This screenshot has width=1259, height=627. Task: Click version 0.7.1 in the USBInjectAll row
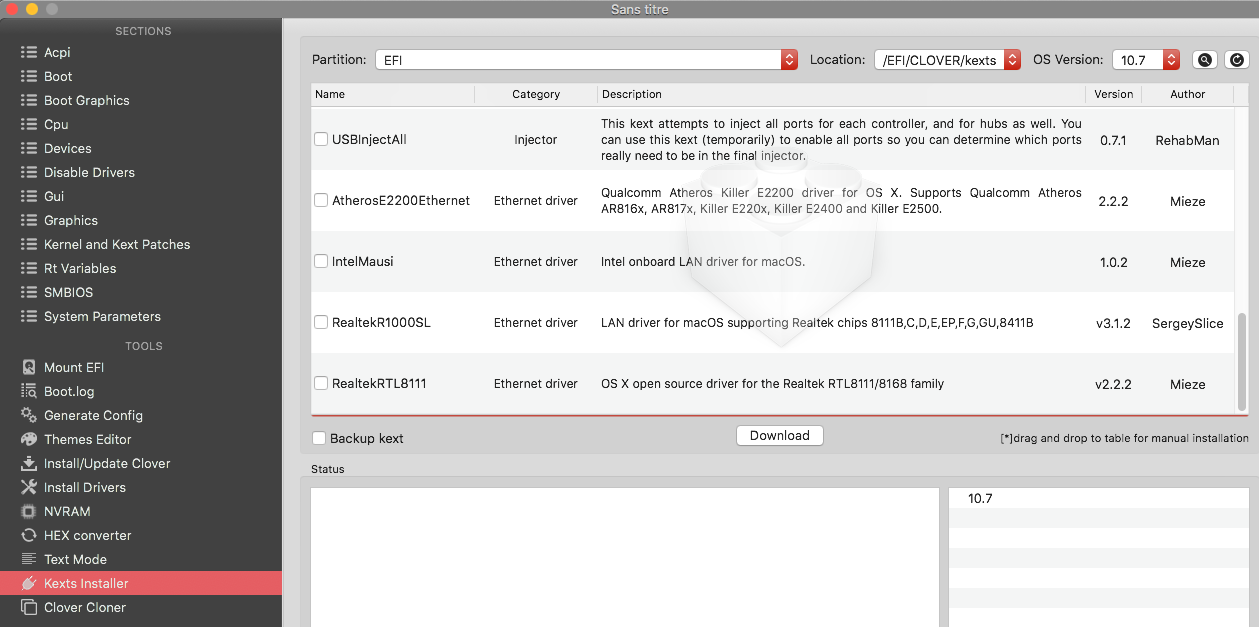pyautogui.click(x=1113, y=141)
